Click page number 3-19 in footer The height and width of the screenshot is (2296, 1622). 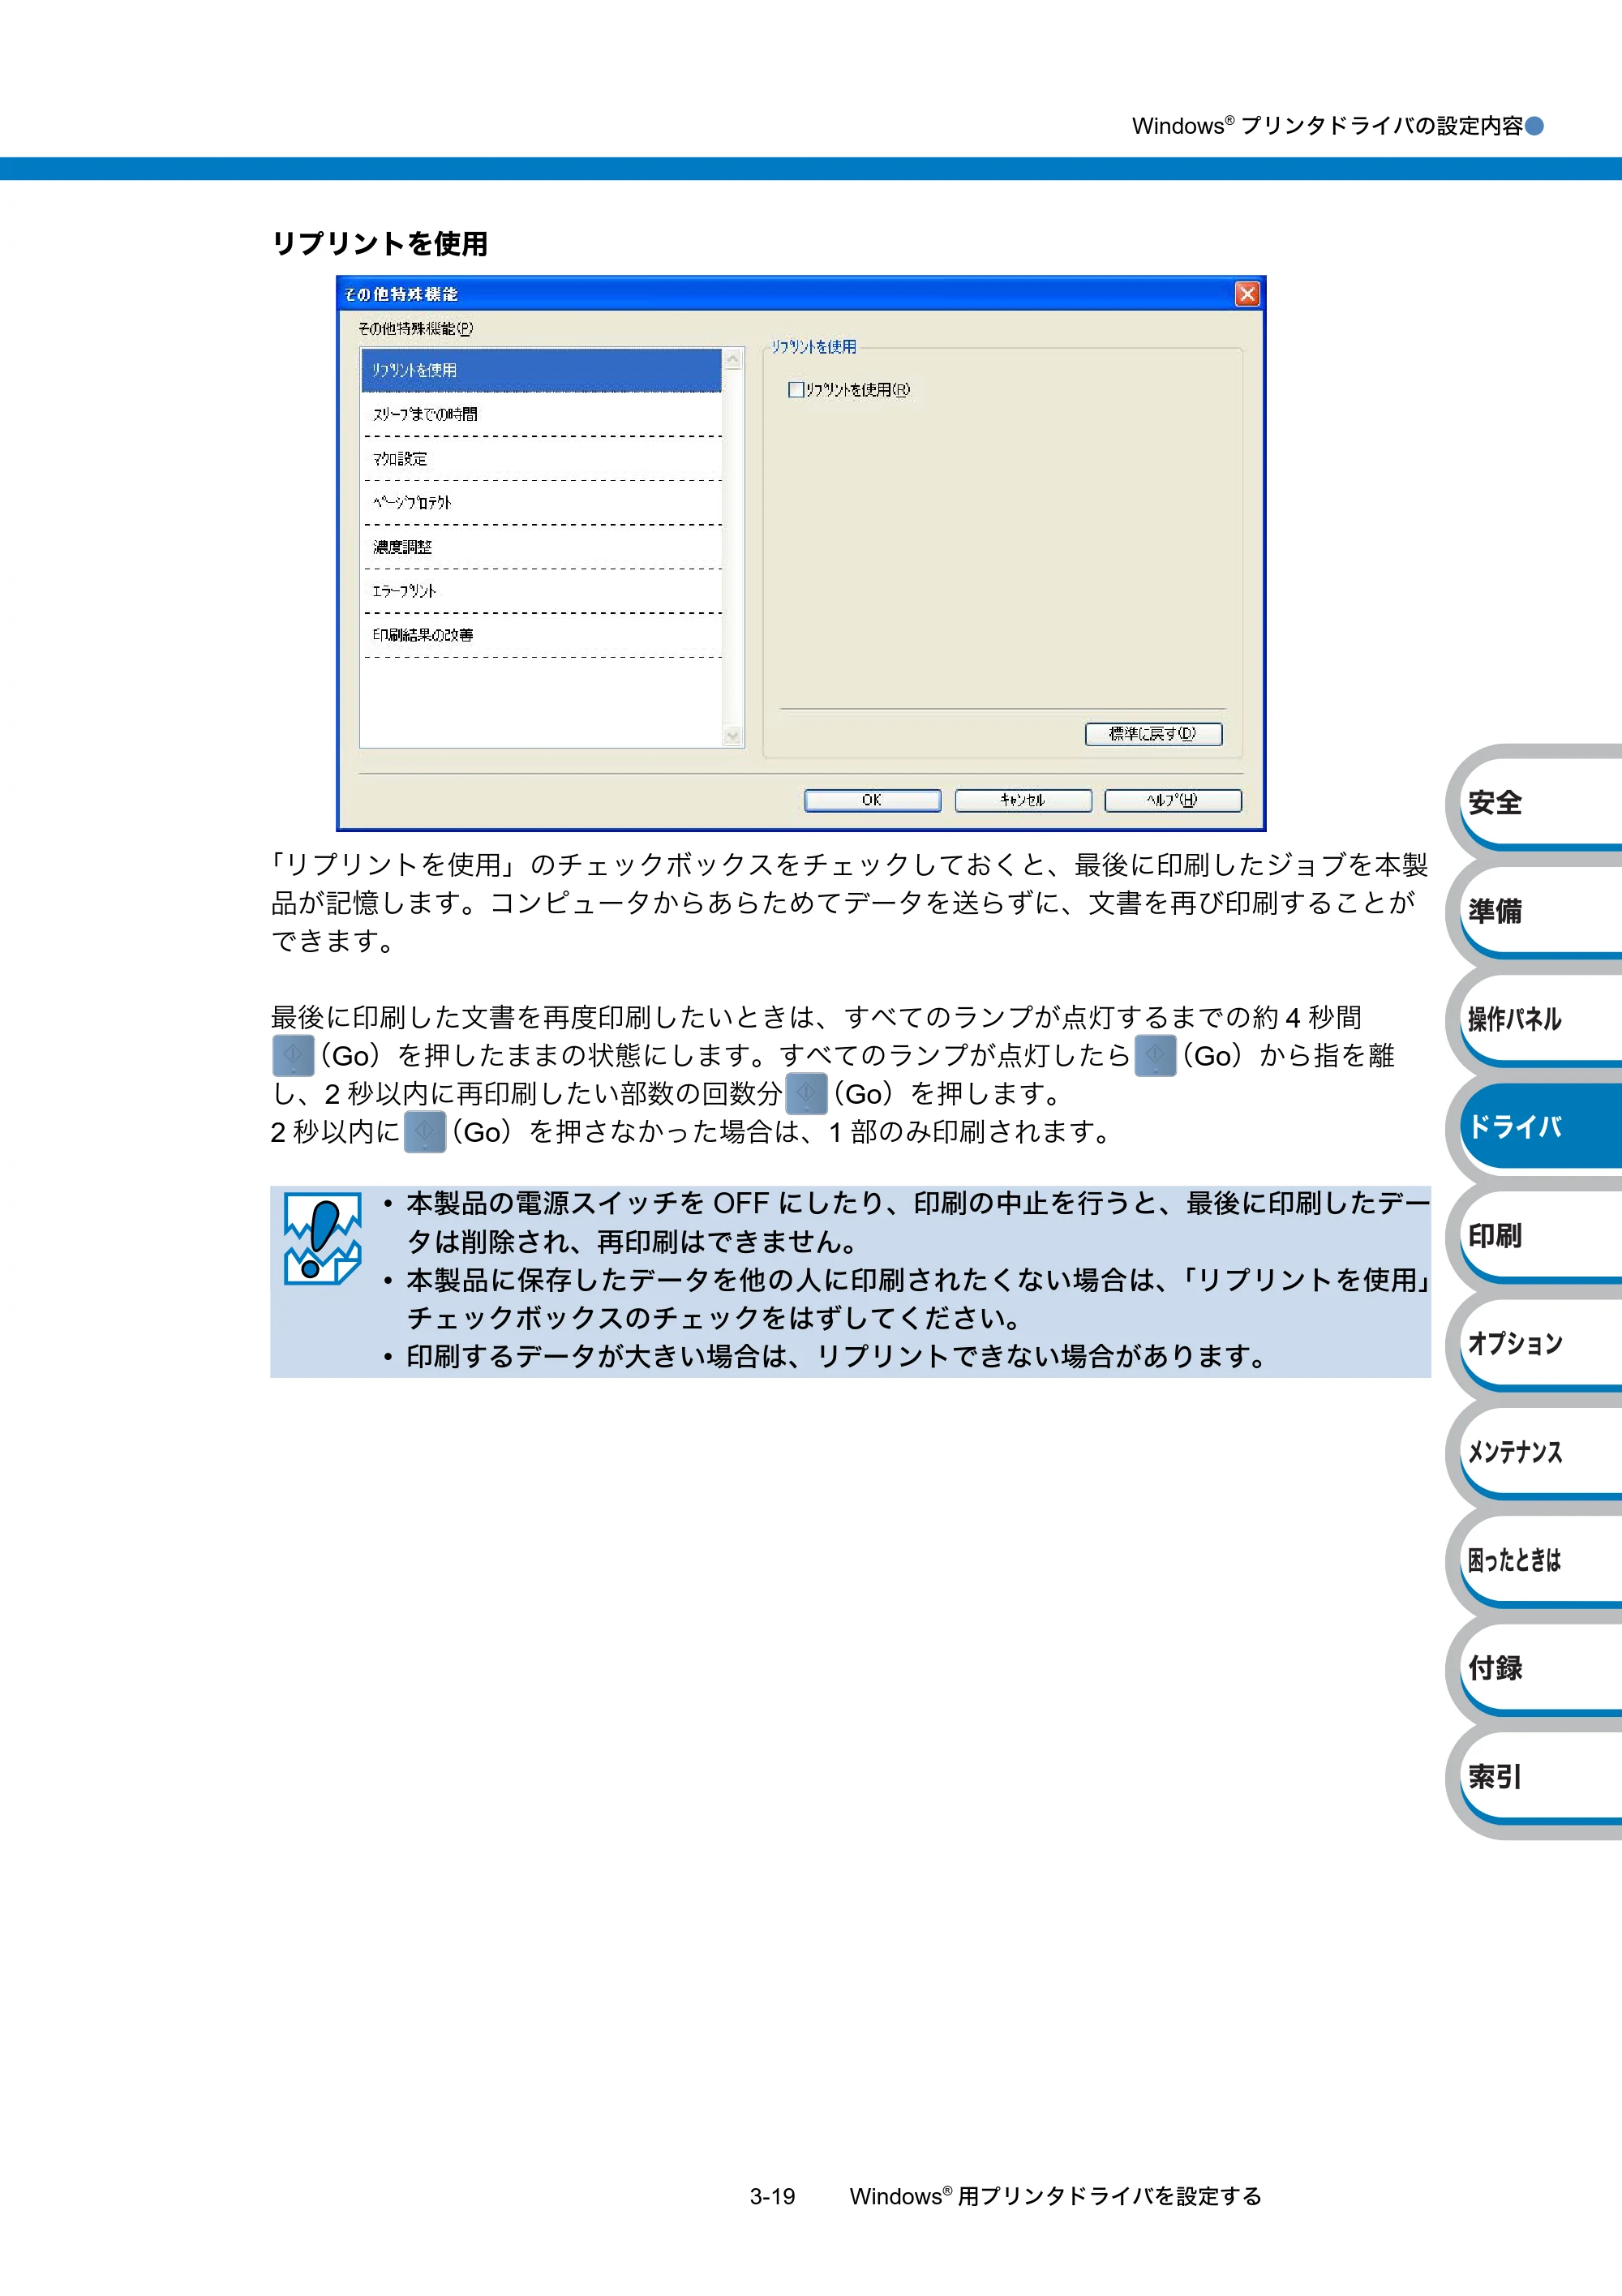point(772,2196)
